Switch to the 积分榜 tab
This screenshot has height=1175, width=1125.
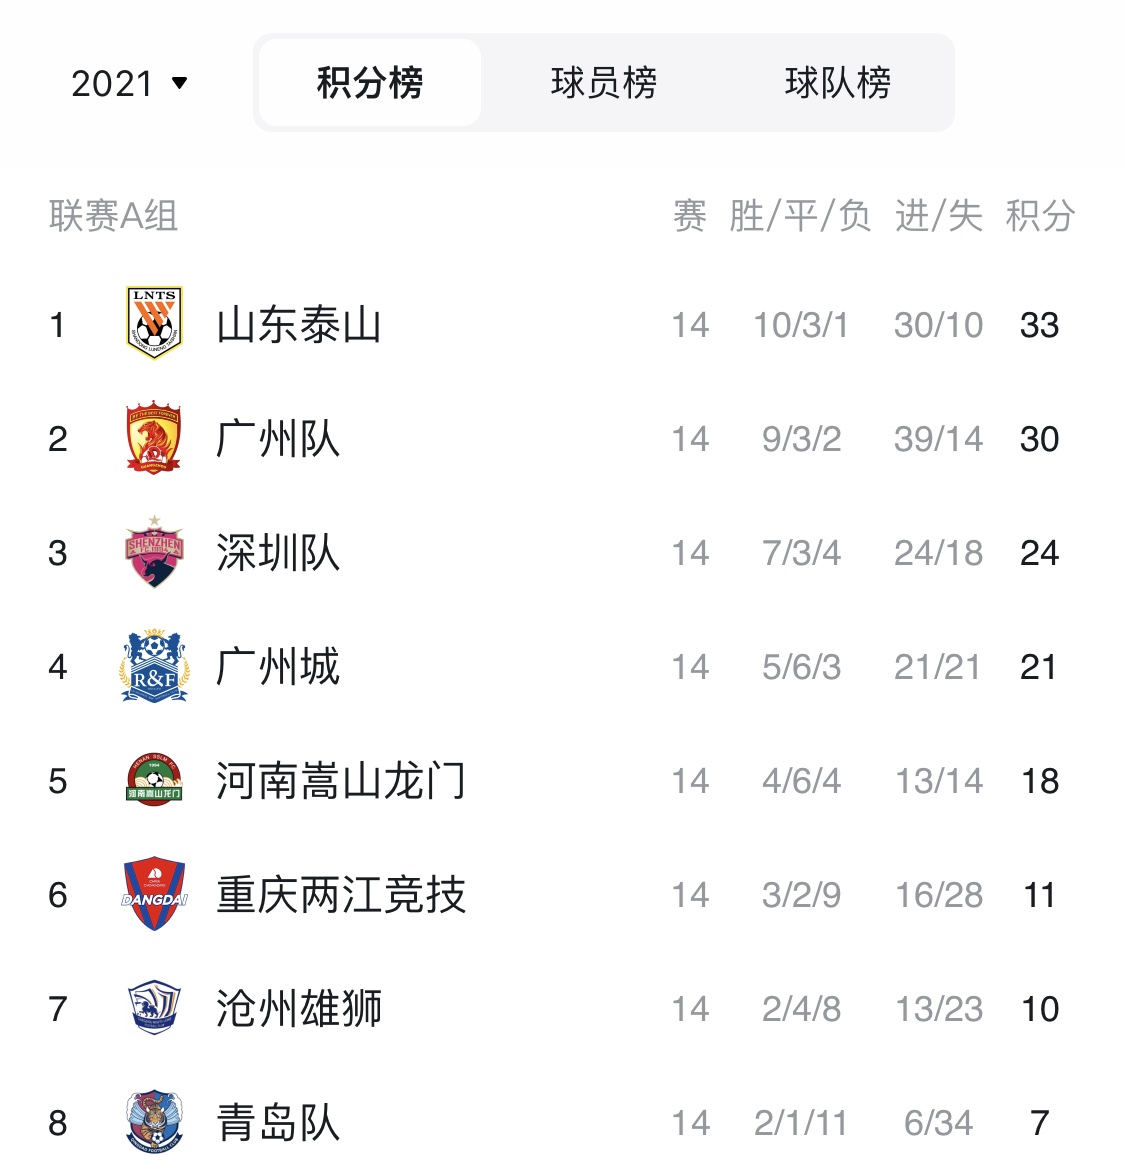[370, 83]
